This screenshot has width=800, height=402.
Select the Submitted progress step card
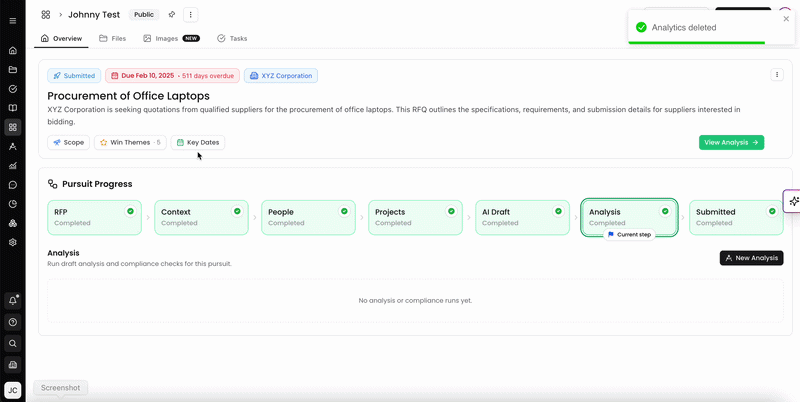(736, 217)
